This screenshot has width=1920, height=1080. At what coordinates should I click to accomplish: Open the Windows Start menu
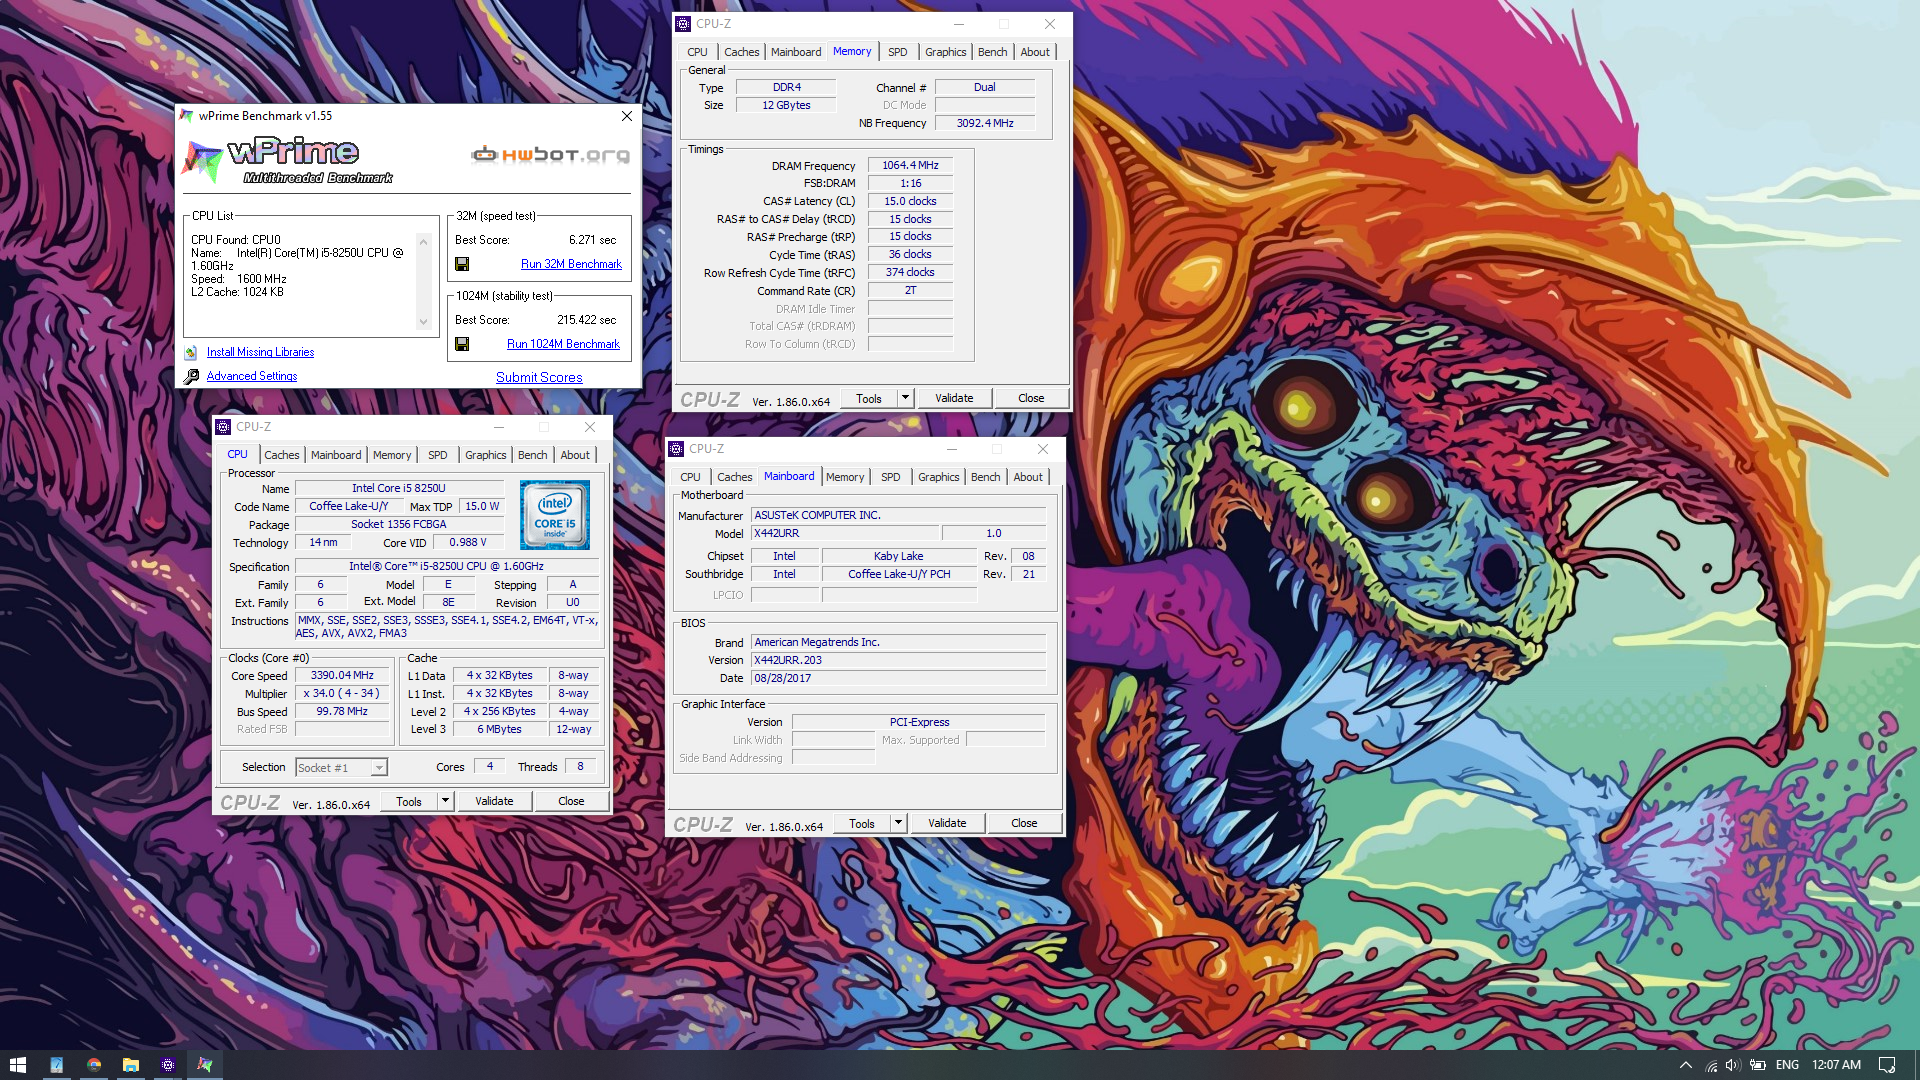coord(18,1065)
